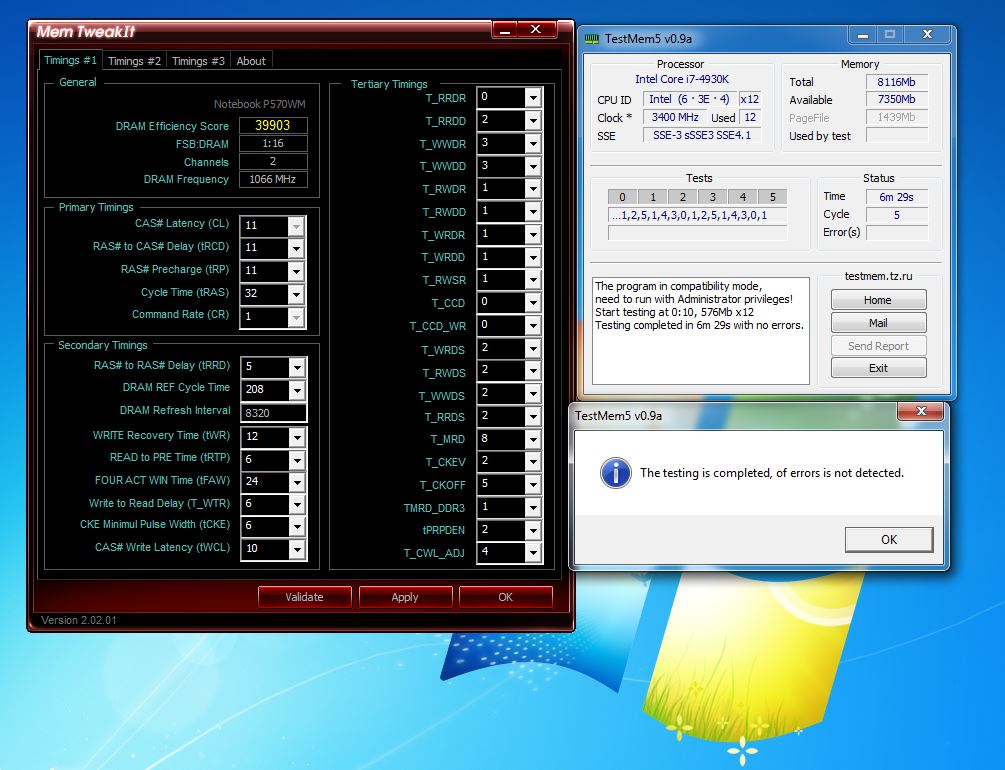Click the DRAM Refresh Interval field showing 8320

coord(274,413)
